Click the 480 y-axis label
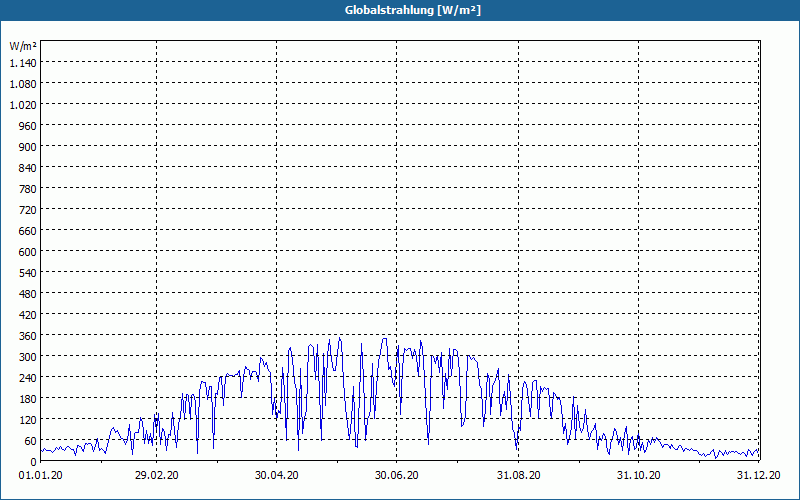Viewport: 800px width, 500px height. point(29,294)
